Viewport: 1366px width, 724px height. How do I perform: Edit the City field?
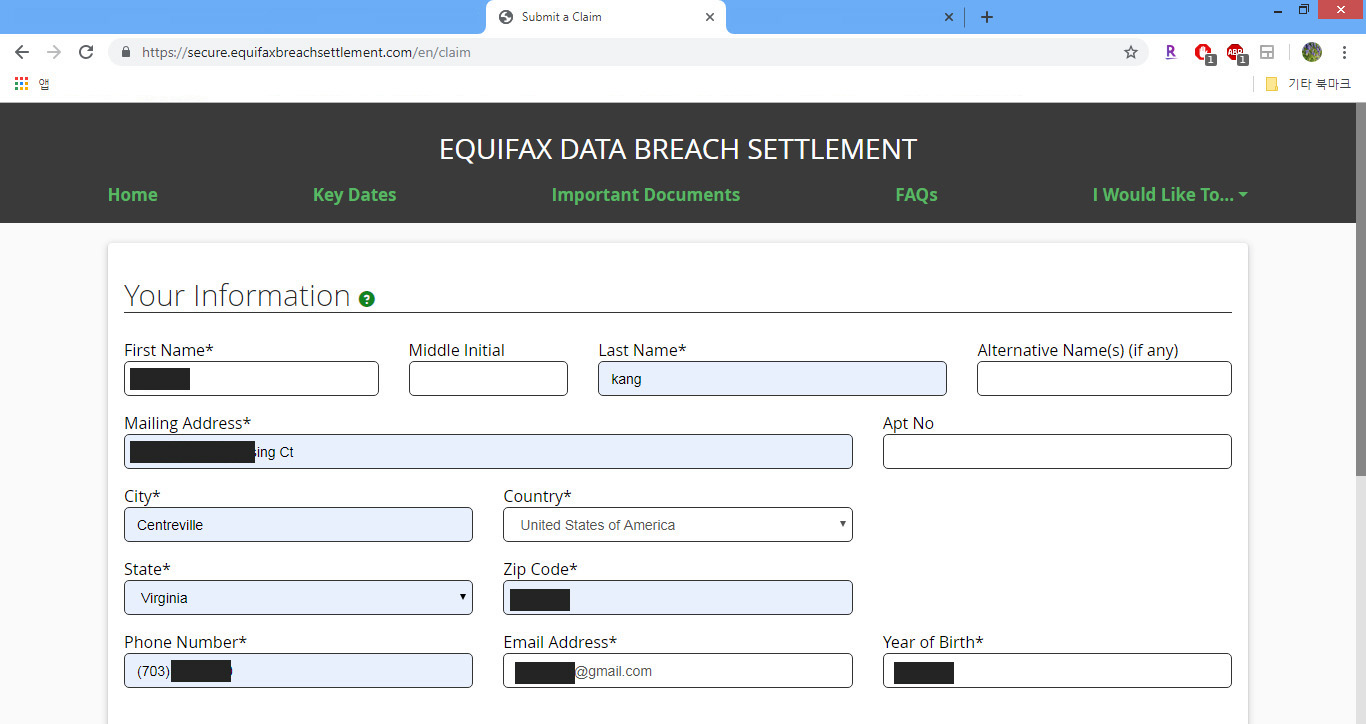[298, 525]
